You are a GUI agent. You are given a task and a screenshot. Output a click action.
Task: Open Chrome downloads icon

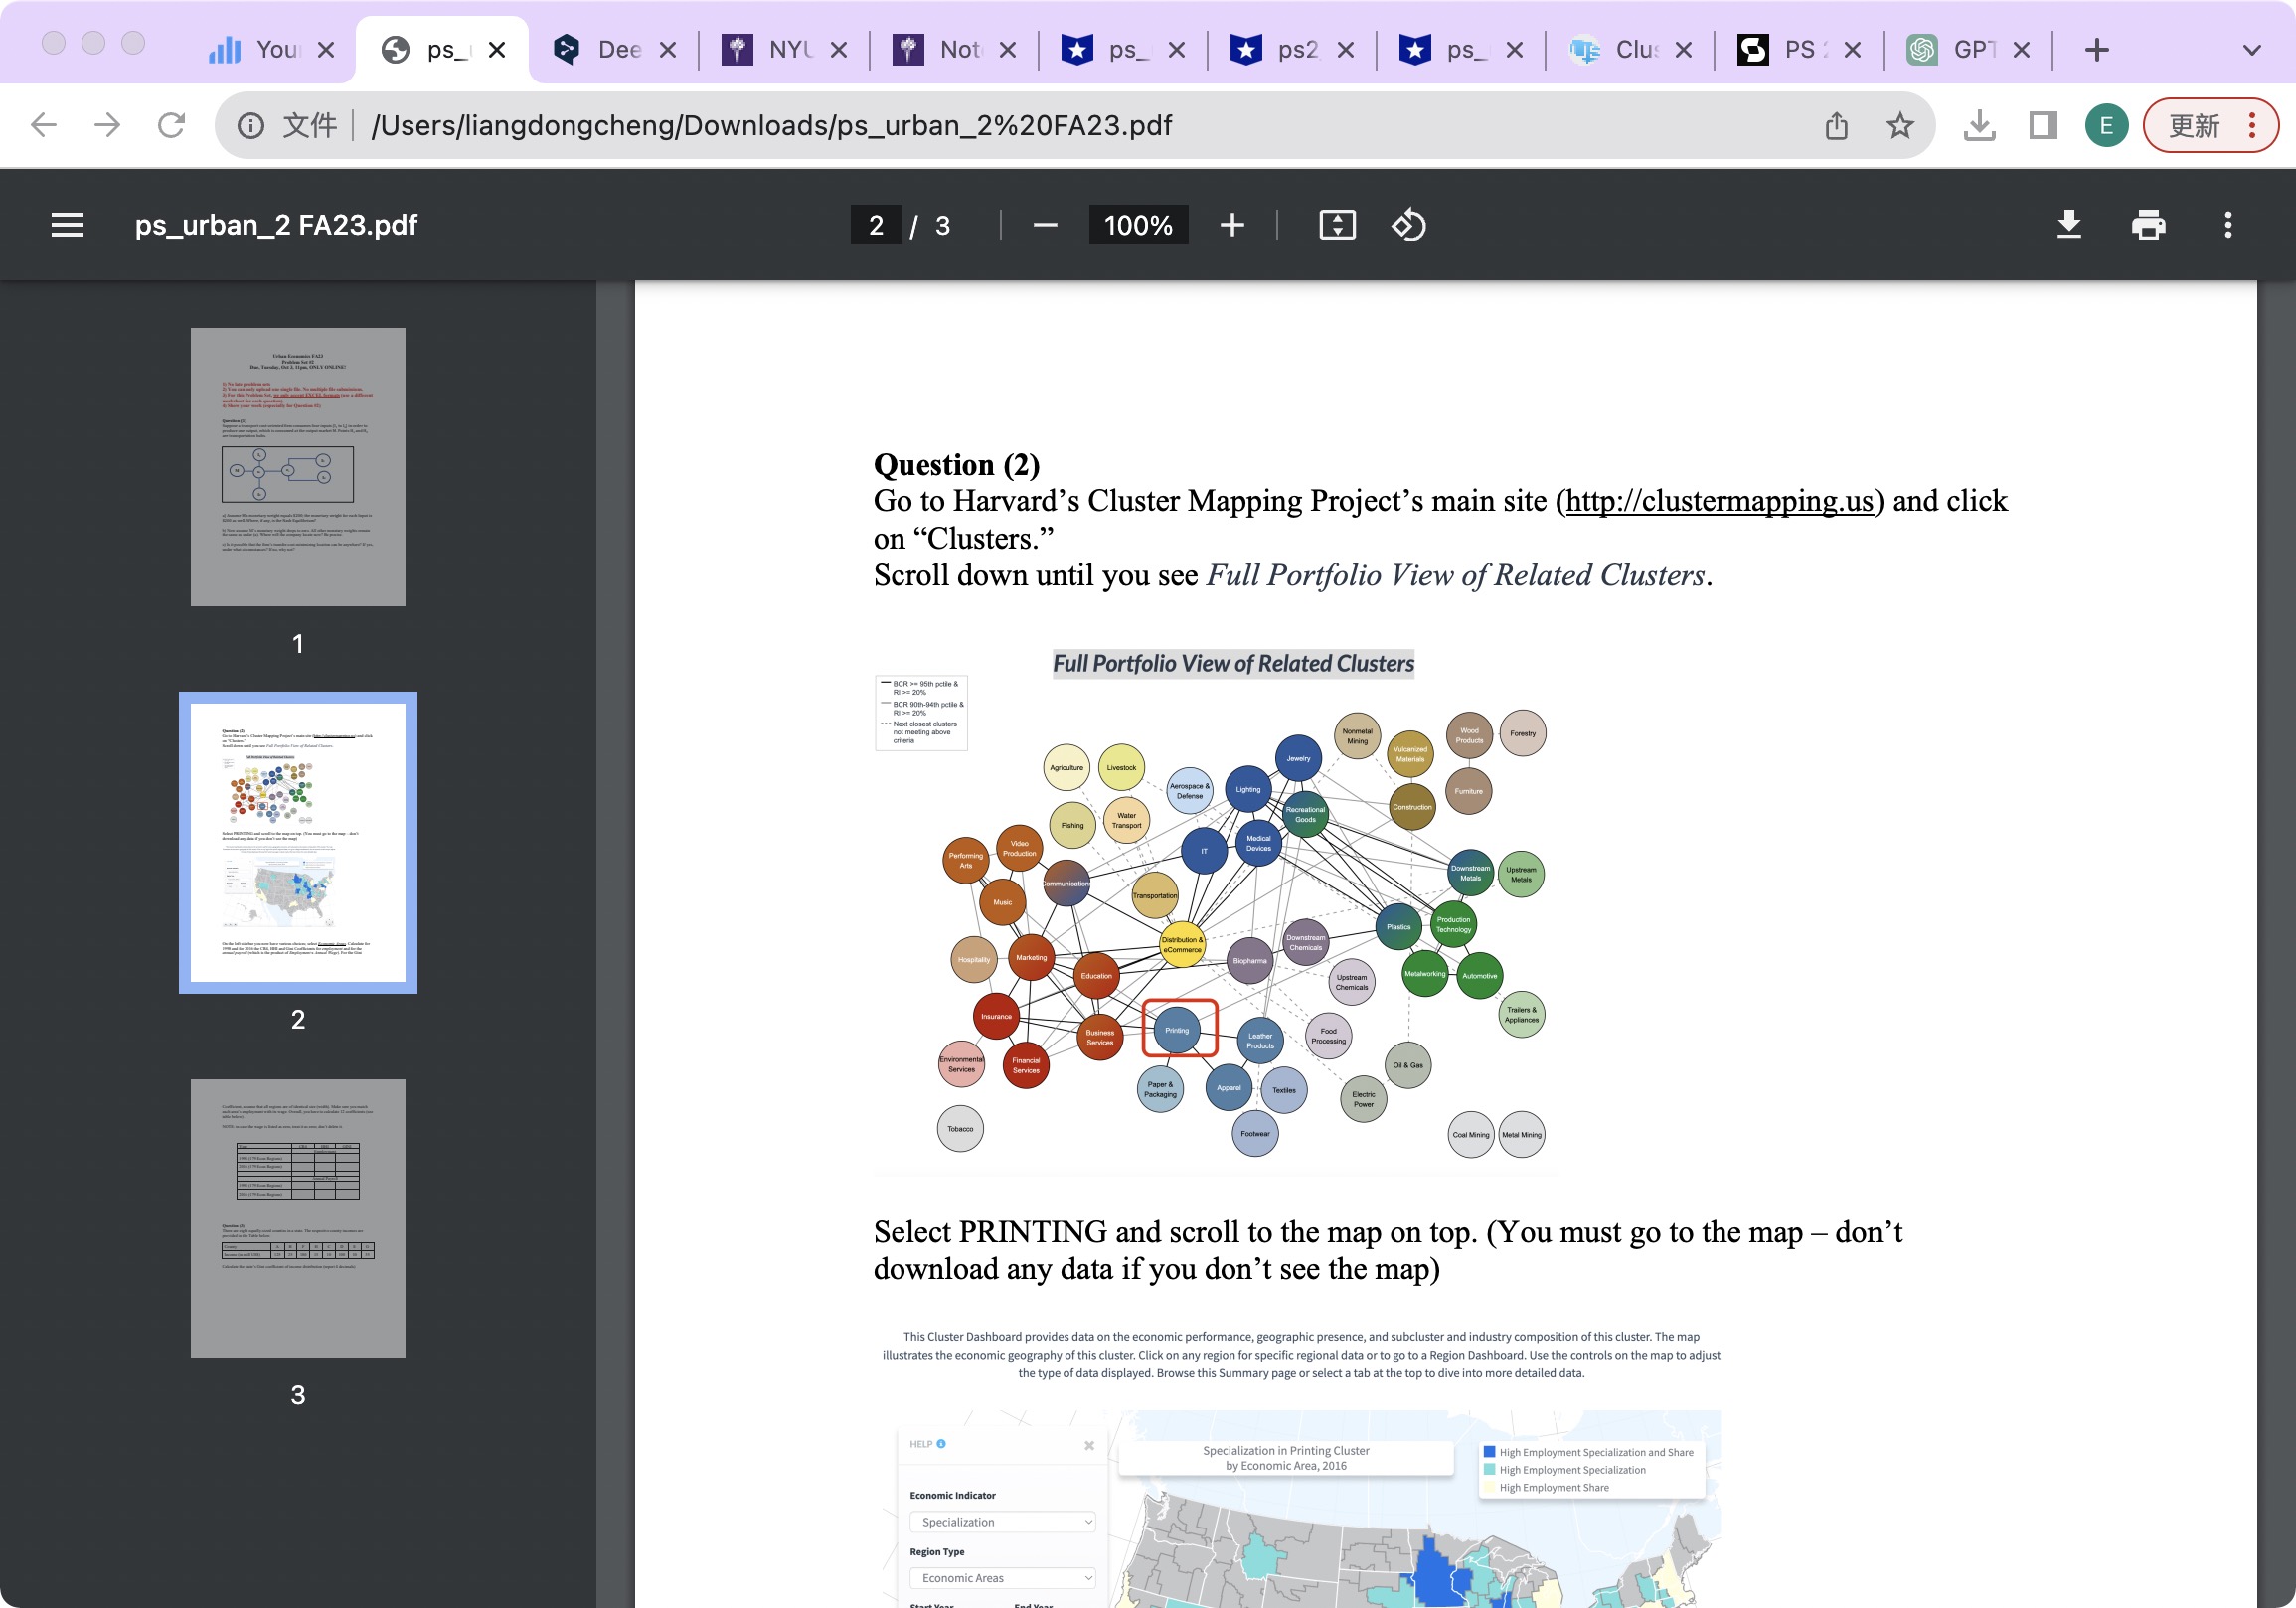click(1979, 125)
